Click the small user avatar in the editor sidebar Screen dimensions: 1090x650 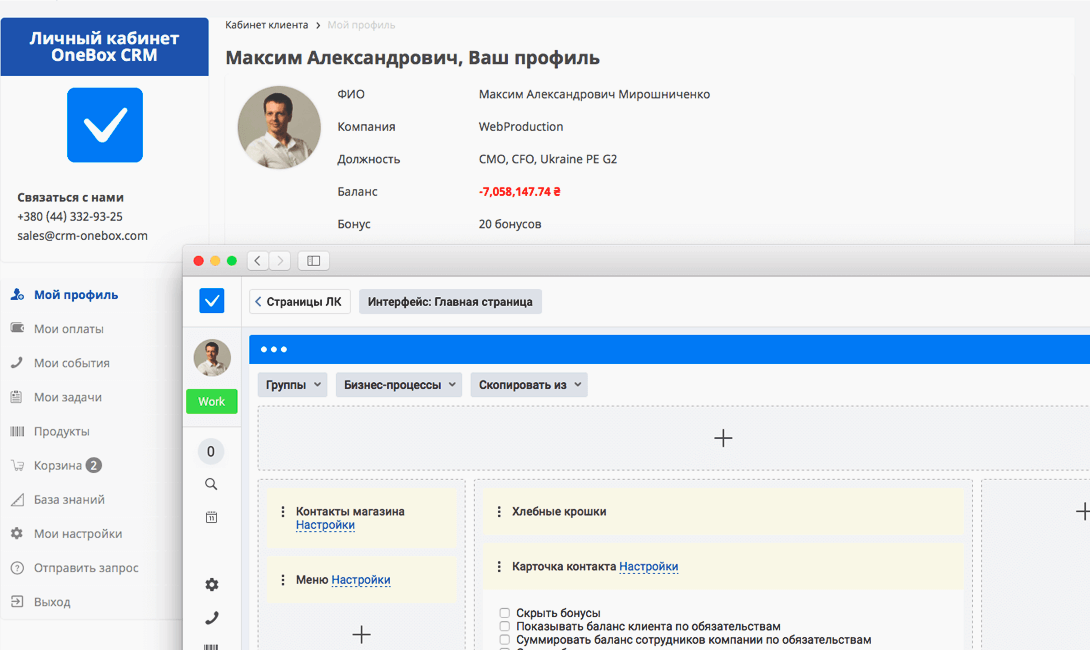point(212,357)
